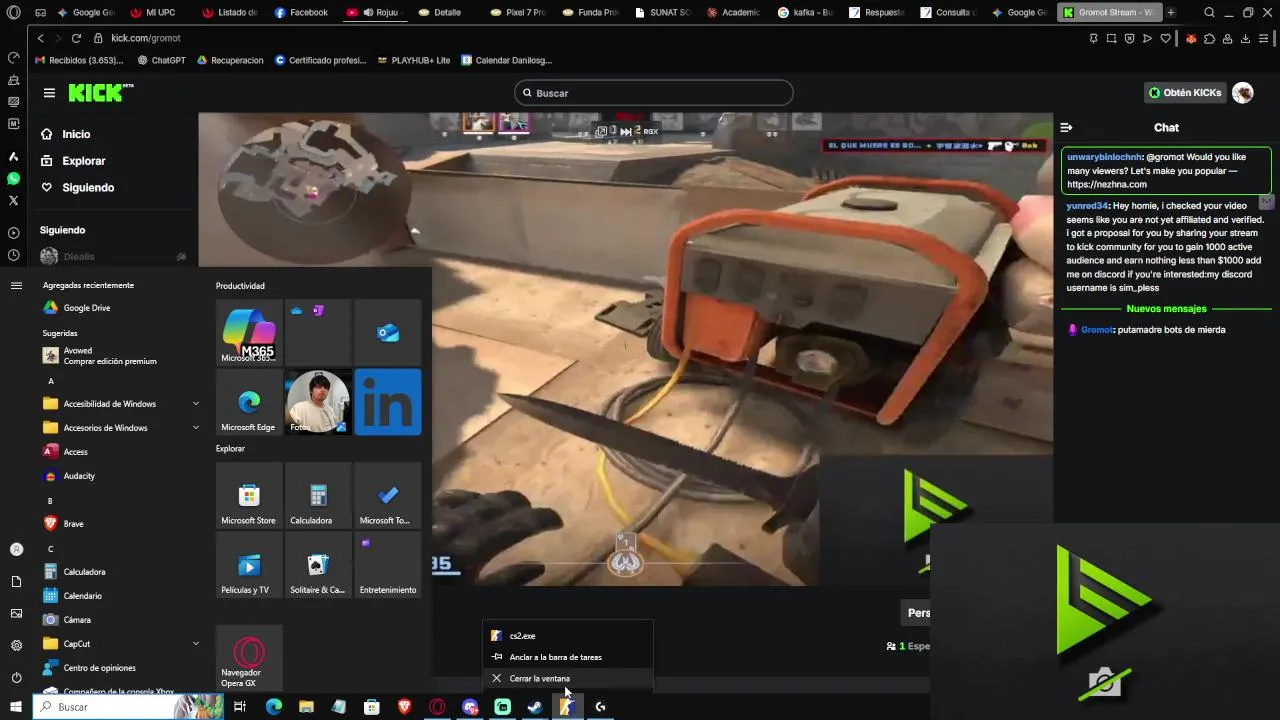Open the Calculadora tile
This screenshot has height=720, width=1280.
318,496
